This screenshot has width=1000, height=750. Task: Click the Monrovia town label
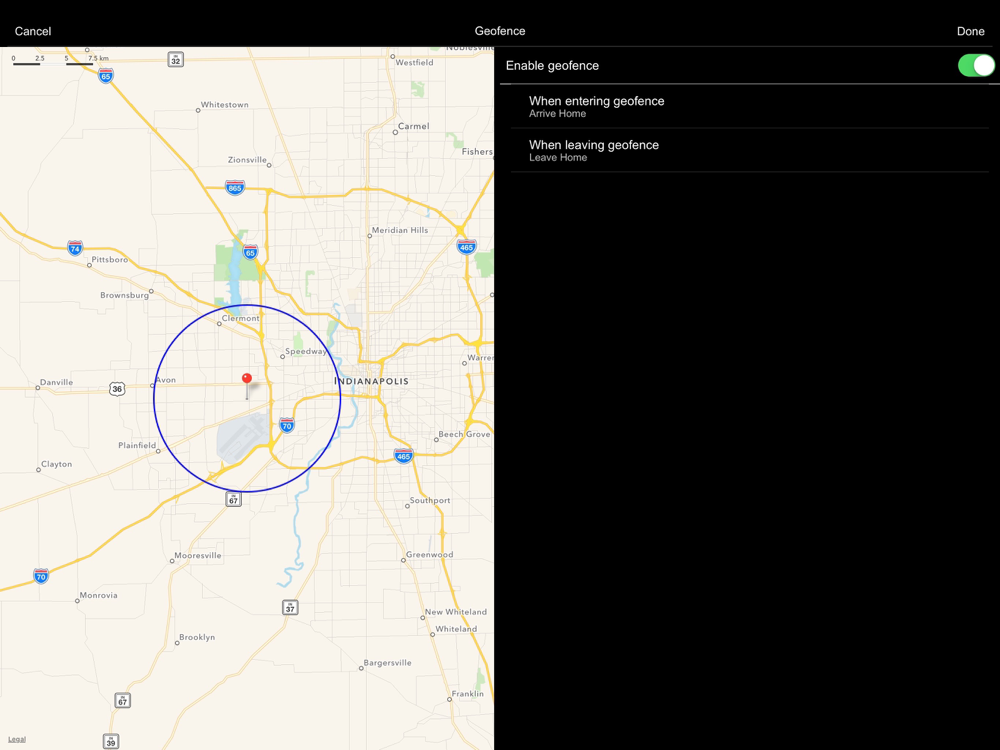[98, 595]
